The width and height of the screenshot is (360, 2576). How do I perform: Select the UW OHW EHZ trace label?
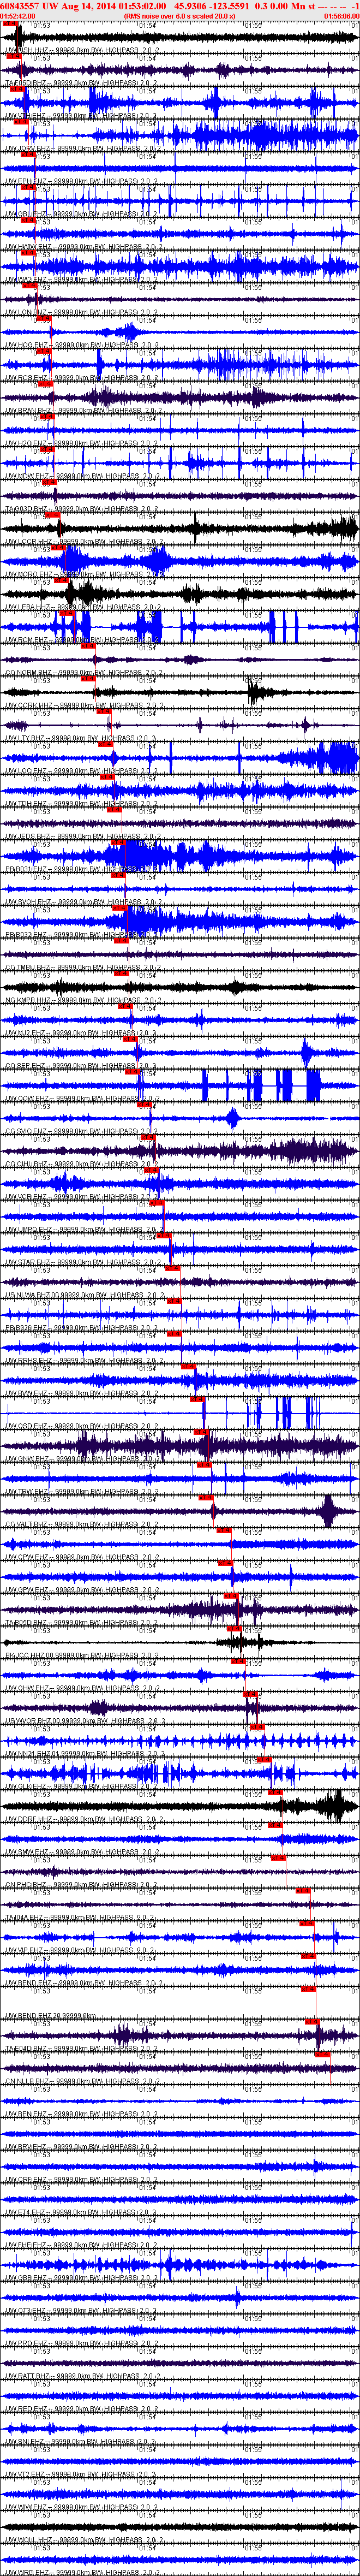81,1688
